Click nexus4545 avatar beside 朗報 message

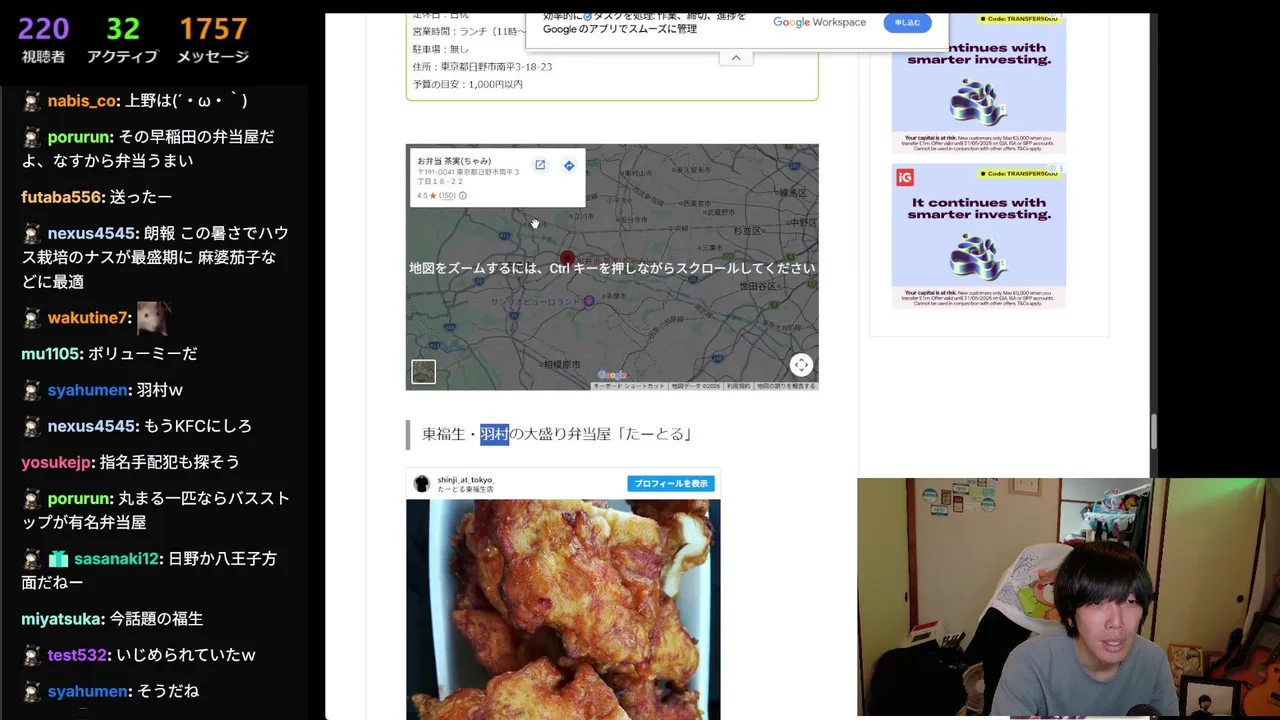pos(32,234)
